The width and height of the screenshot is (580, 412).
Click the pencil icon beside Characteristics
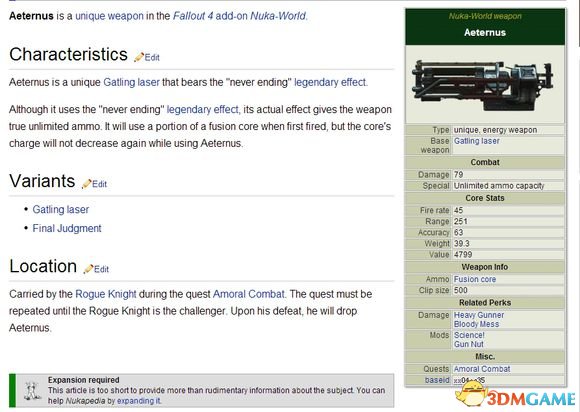(x=139, y=57)
